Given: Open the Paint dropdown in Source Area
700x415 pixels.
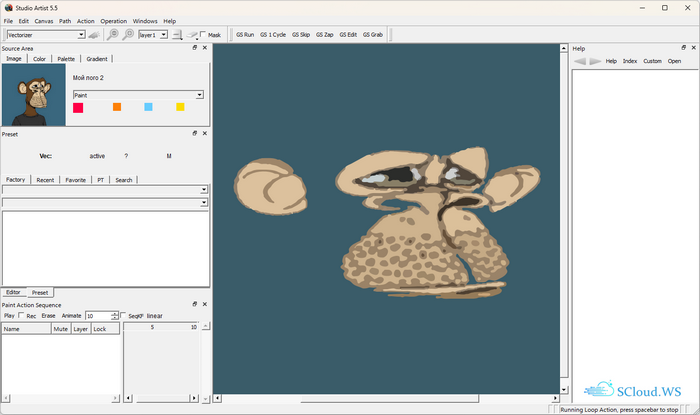Looking at the screenshot, I should tap(200, 95).
